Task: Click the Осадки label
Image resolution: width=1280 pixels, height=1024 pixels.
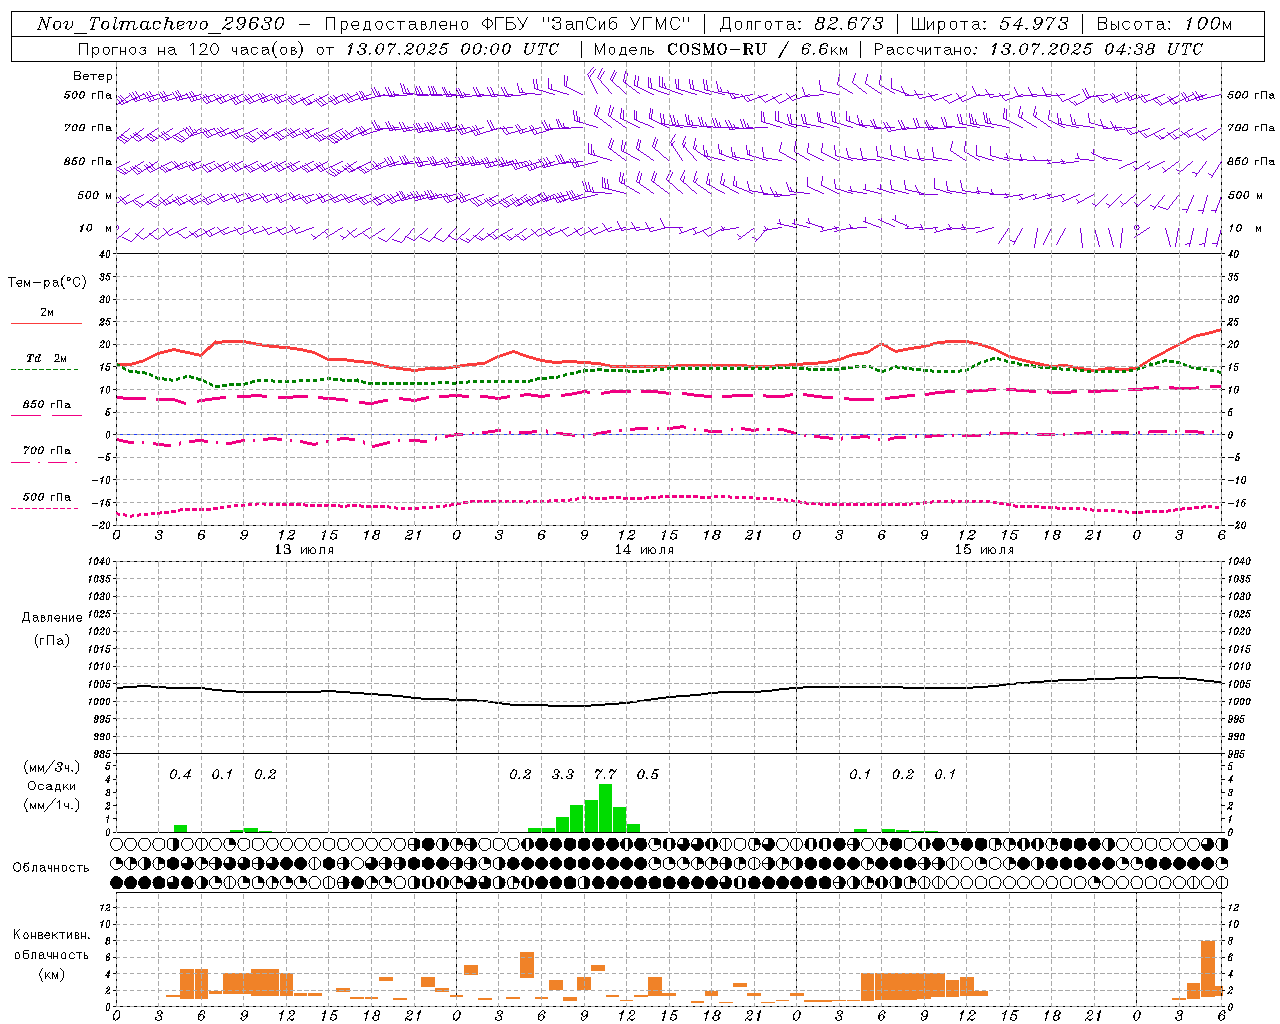Action: pos(52,786)
